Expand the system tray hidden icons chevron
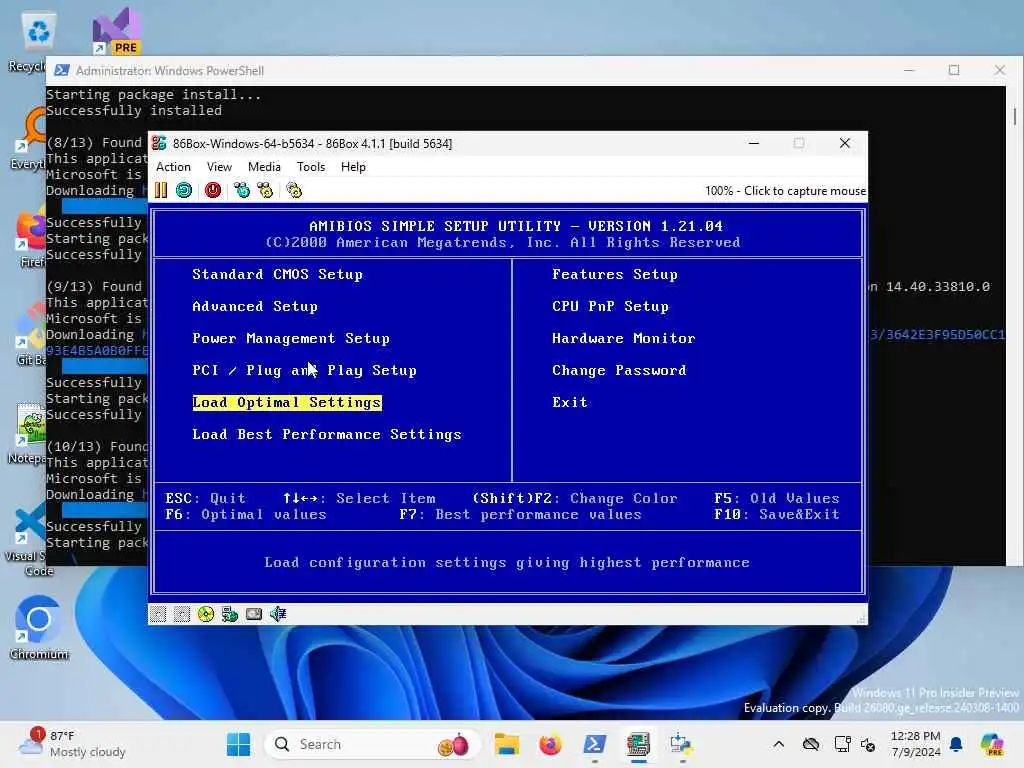This screenshot has height=768, width=1024. 778,744
